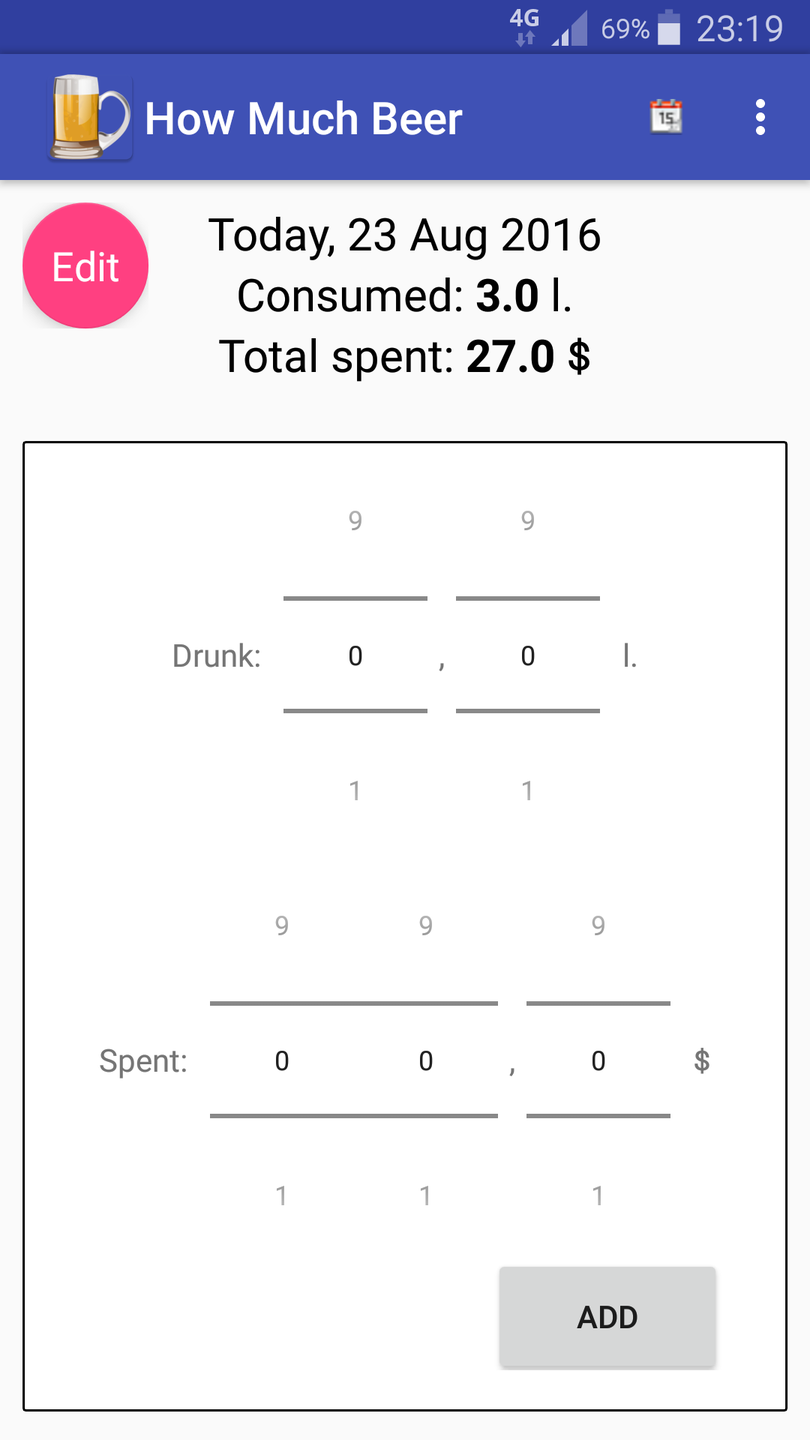Image resolution: width=810 pixels, height=1440 pixels.
Task: Tap the Spent cents value 0
Action: 598,1061
